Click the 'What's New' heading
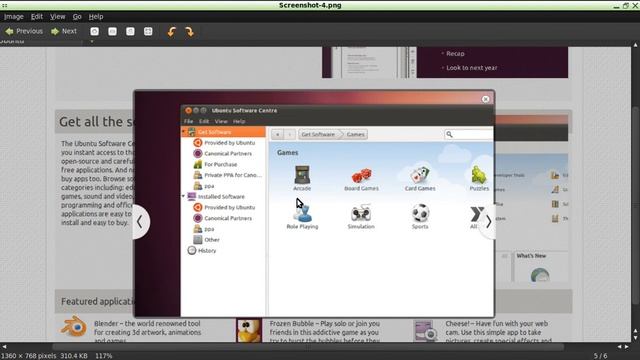Image resolution: width=640 pixels, height=360 pixels. coord(531,256)
